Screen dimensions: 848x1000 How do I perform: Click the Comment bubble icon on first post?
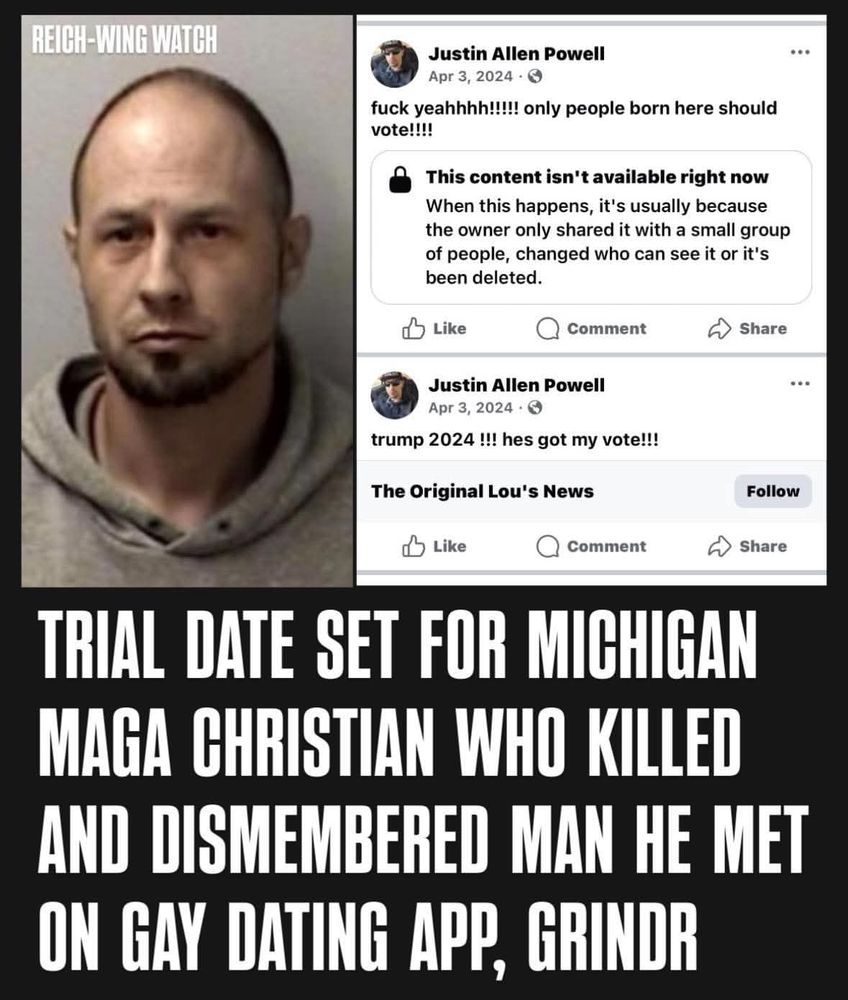coord(547,329)
